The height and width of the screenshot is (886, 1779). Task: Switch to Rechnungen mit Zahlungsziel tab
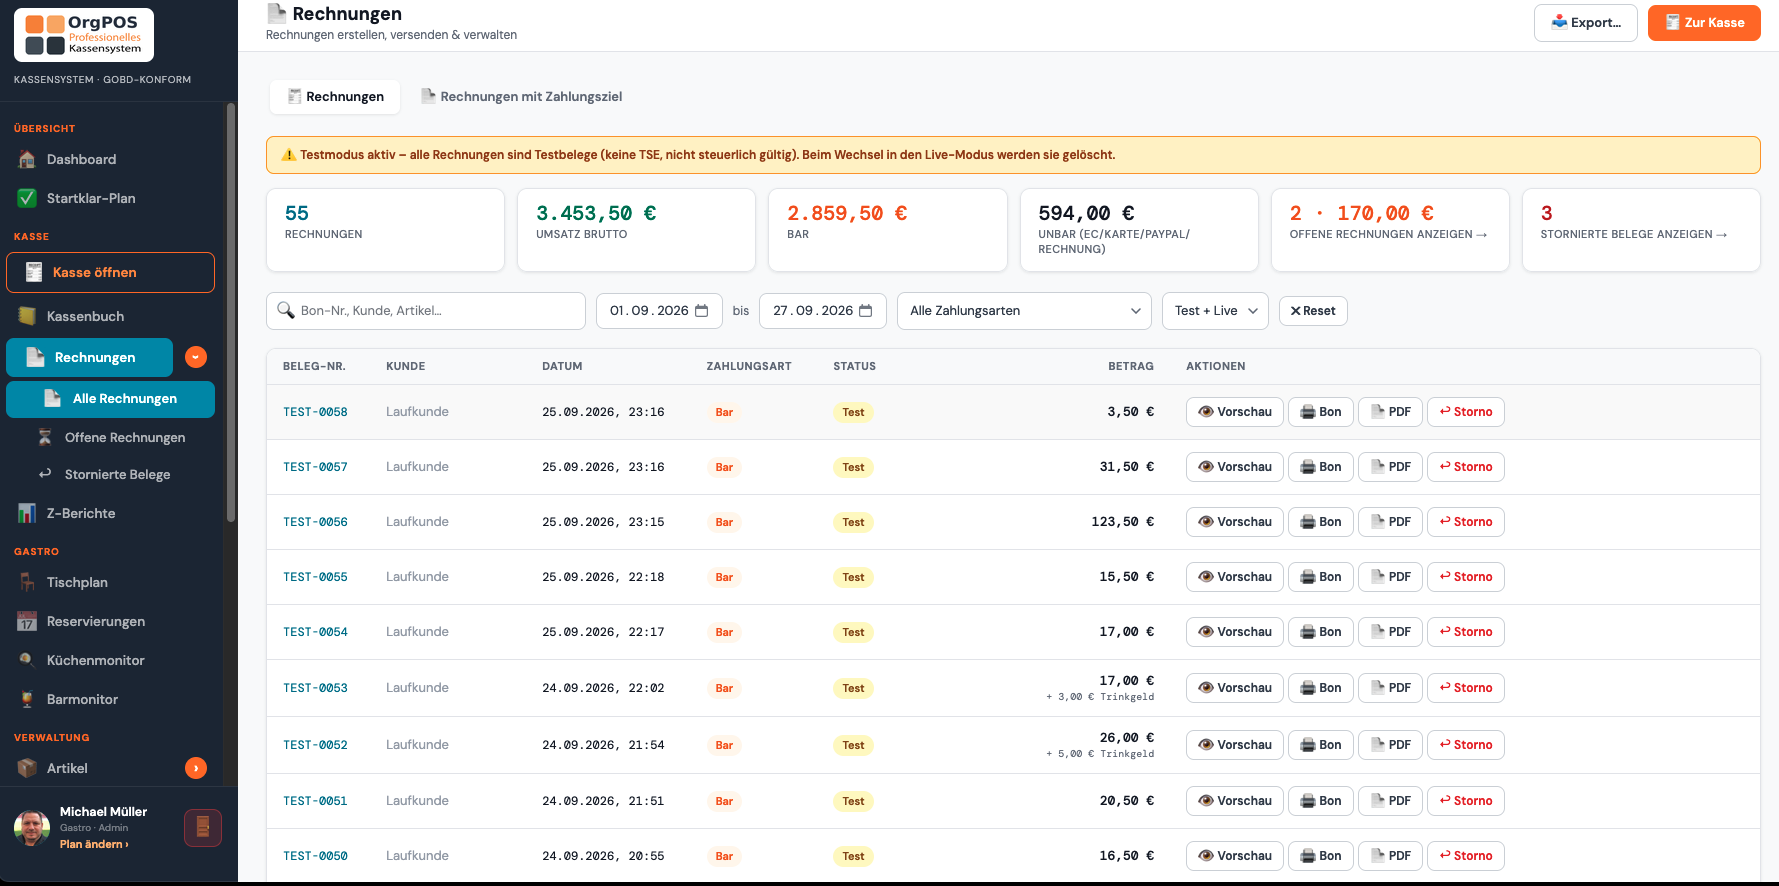point(521,97)
